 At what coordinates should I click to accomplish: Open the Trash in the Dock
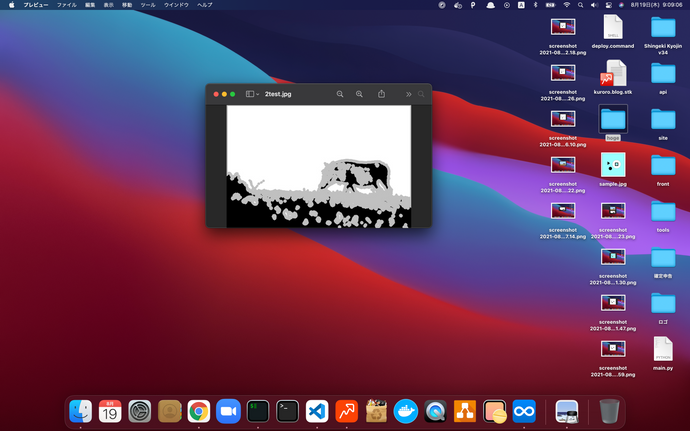609,411
